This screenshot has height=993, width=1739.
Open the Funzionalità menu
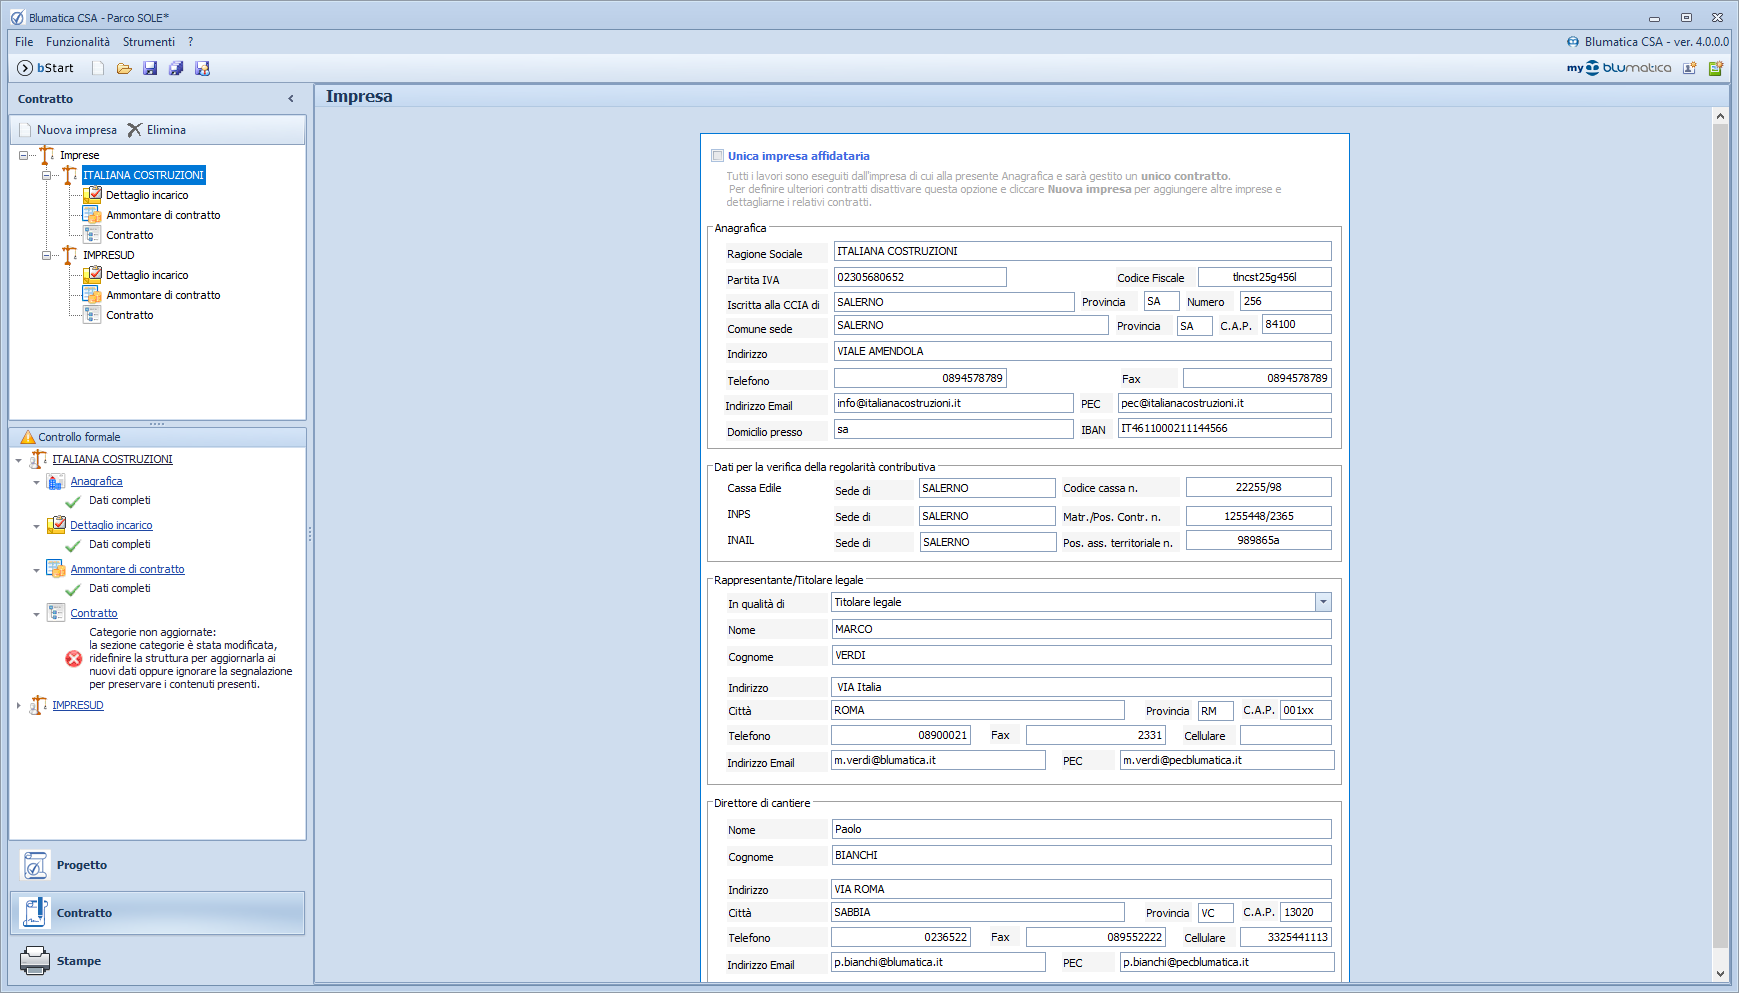78,42
